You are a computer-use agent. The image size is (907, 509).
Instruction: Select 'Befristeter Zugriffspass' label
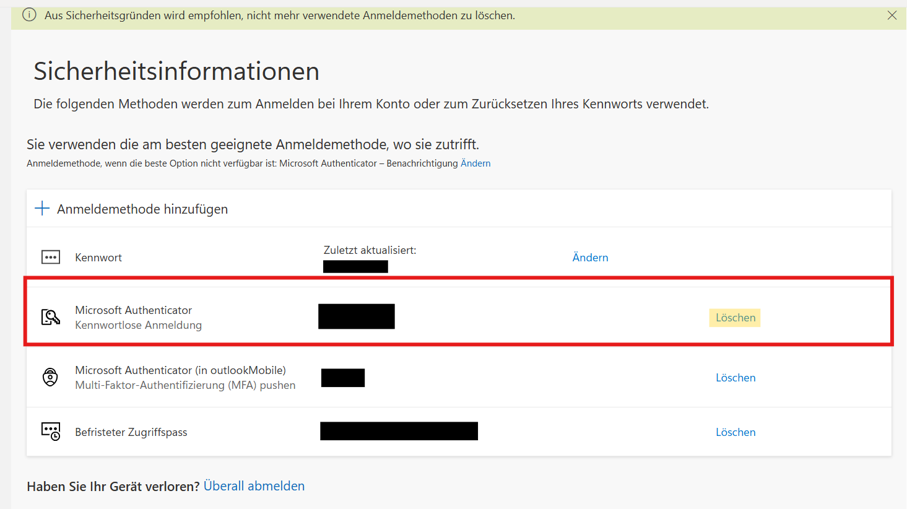point(131,432)
